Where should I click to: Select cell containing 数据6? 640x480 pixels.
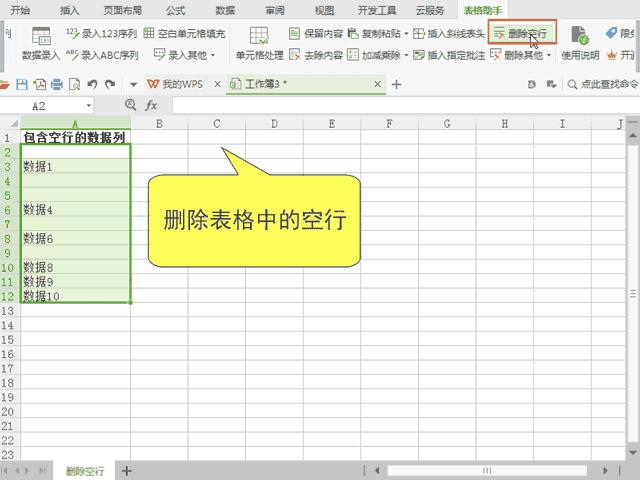point(76,238)
